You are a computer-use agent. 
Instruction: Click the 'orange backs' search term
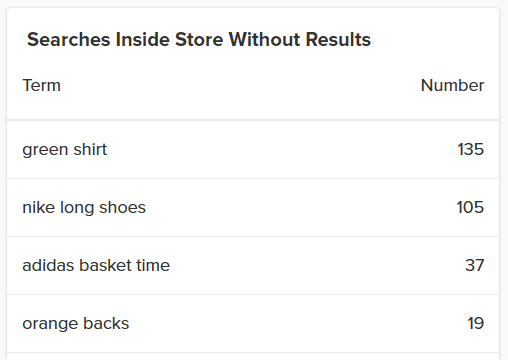[x=76, y=323]
